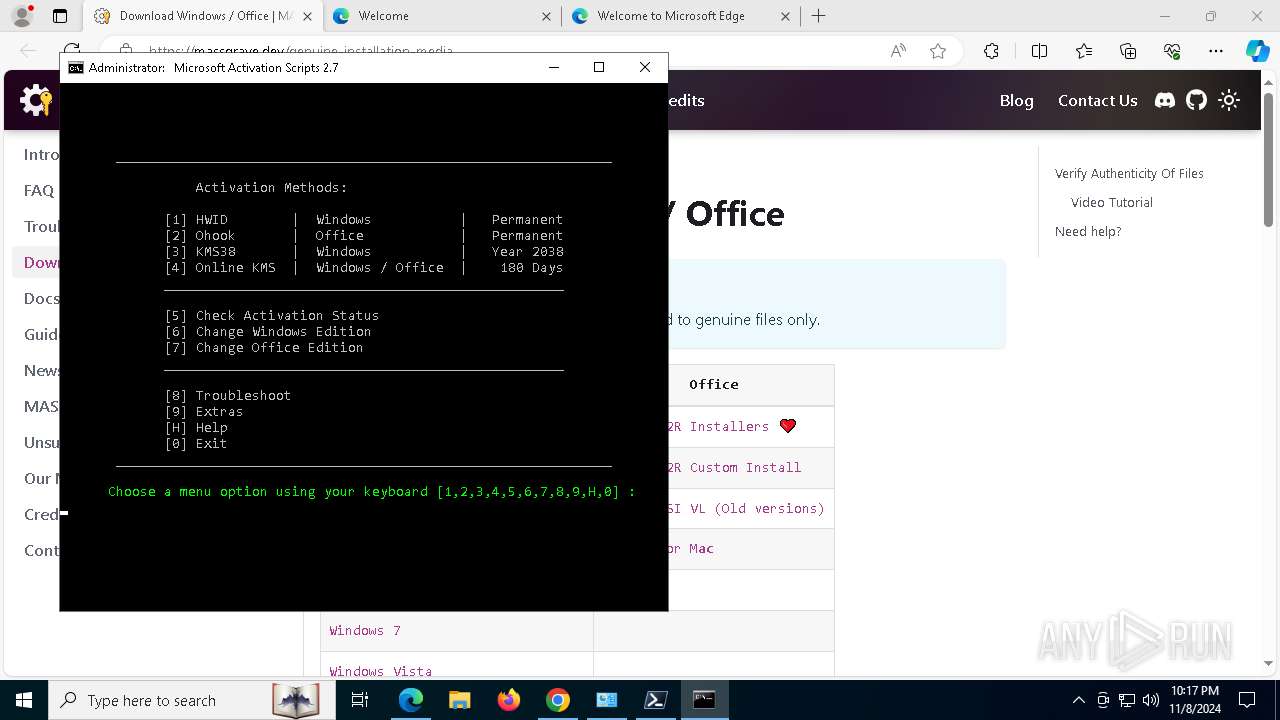1280x720 pixels.
Task: Click the Read aloud icon in address bar
Action: [898, 51]
